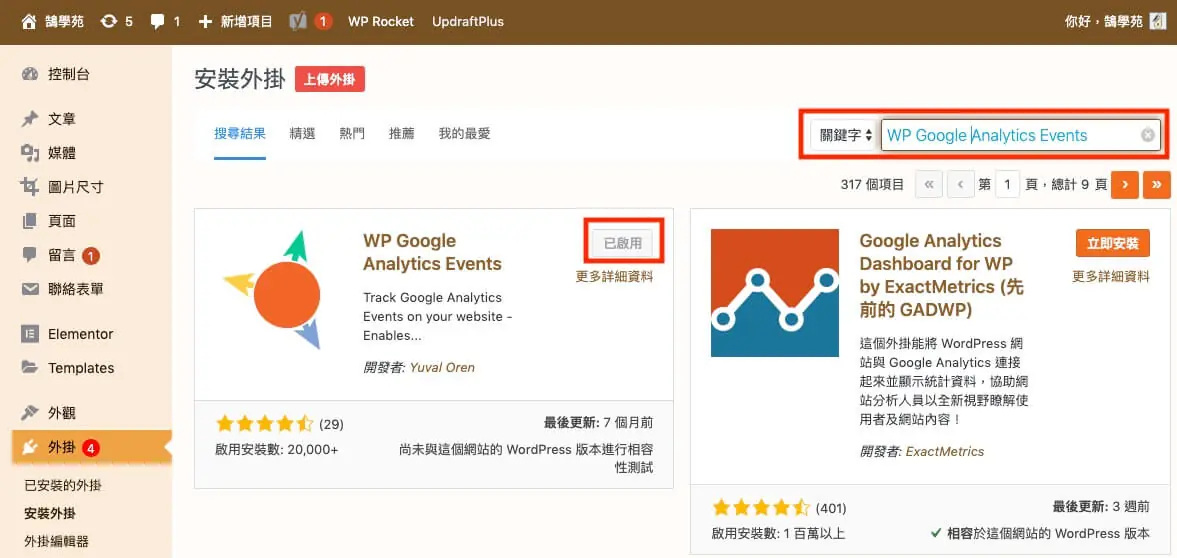The height and width of the screenshot is (558, 1177).
Task: Click the speech bubble icon for 留言
Action: click(30, 255)
